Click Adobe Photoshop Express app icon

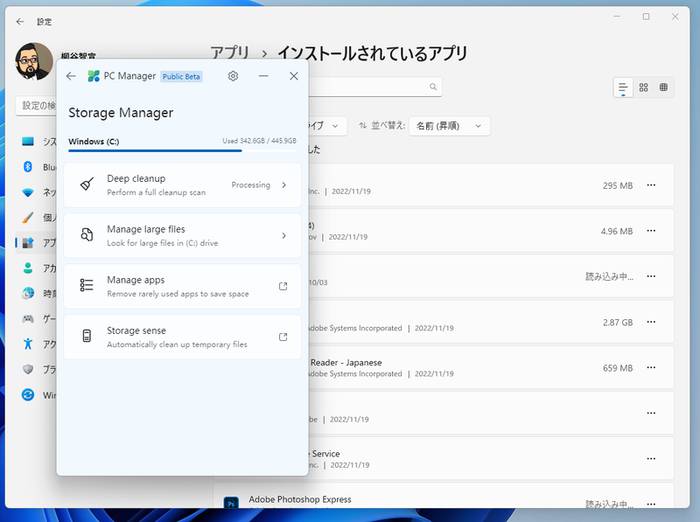point(231,503)
